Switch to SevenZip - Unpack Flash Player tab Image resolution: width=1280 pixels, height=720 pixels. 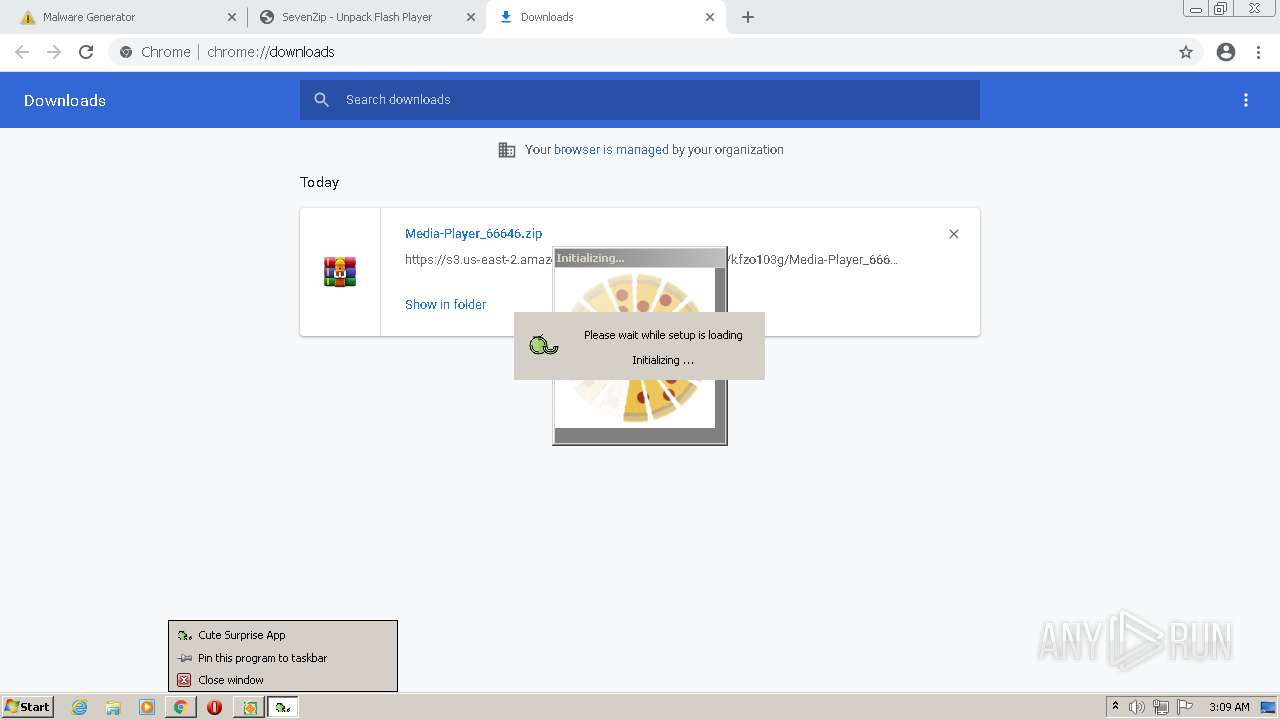point(366,17)
